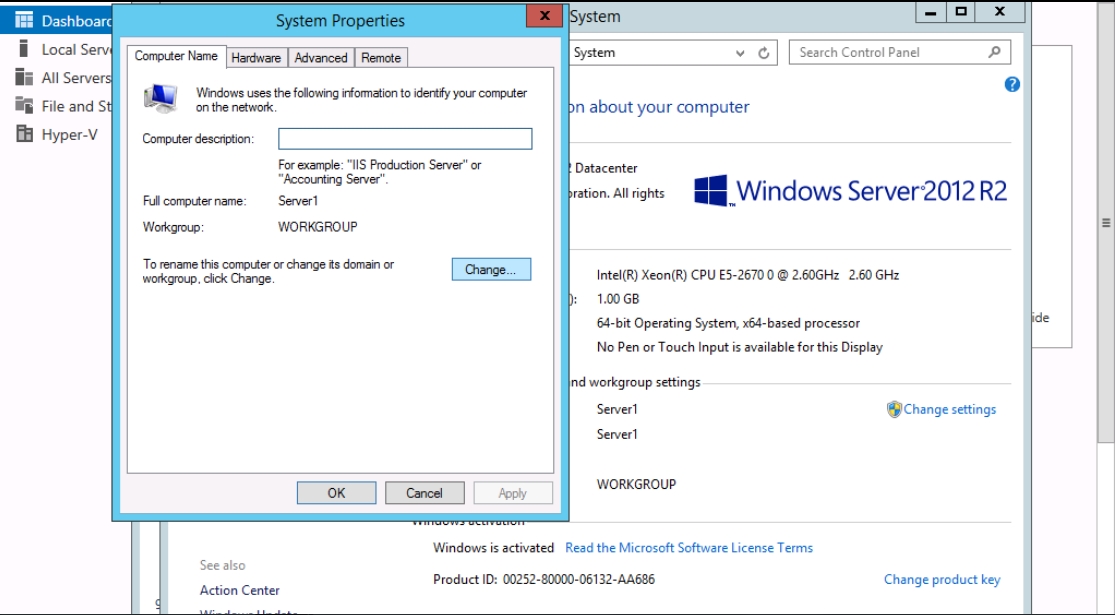Click the Windows Server 2012 R2 logo
Viewport: 1115px width, 615px height.
(x=850, y=191)
